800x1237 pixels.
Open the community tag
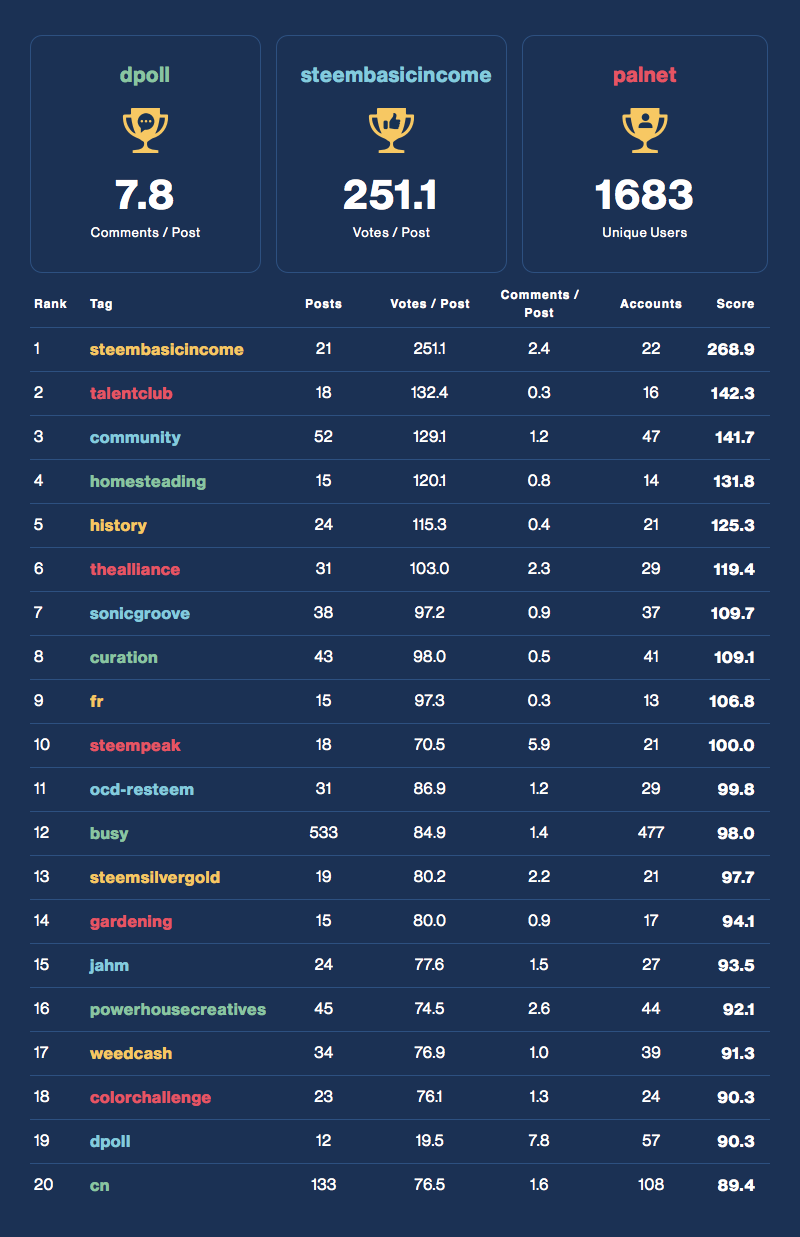point(135,438)
